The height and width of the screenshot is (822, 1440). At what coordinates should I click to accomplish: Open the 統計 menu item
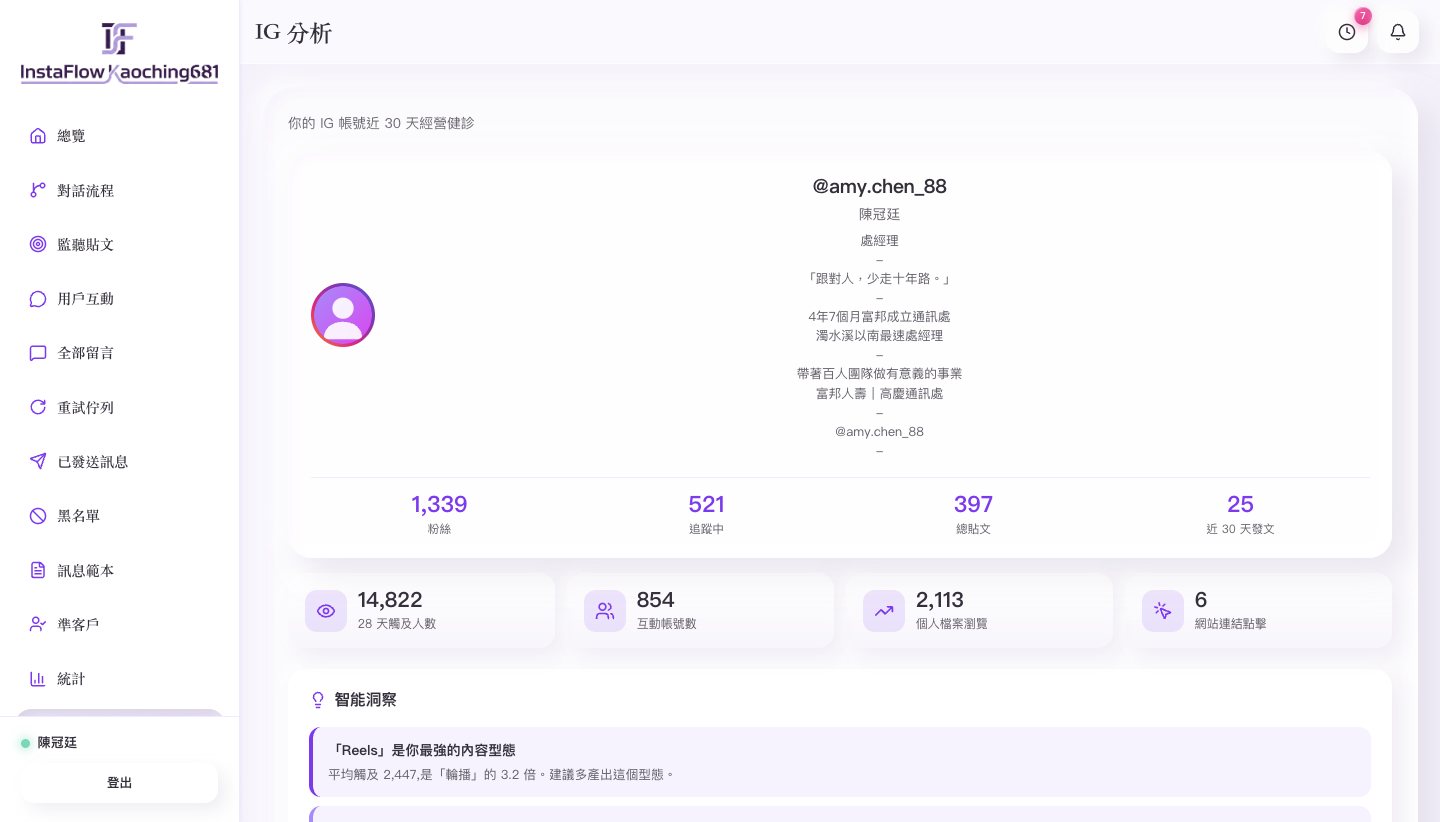coord(119,678)
